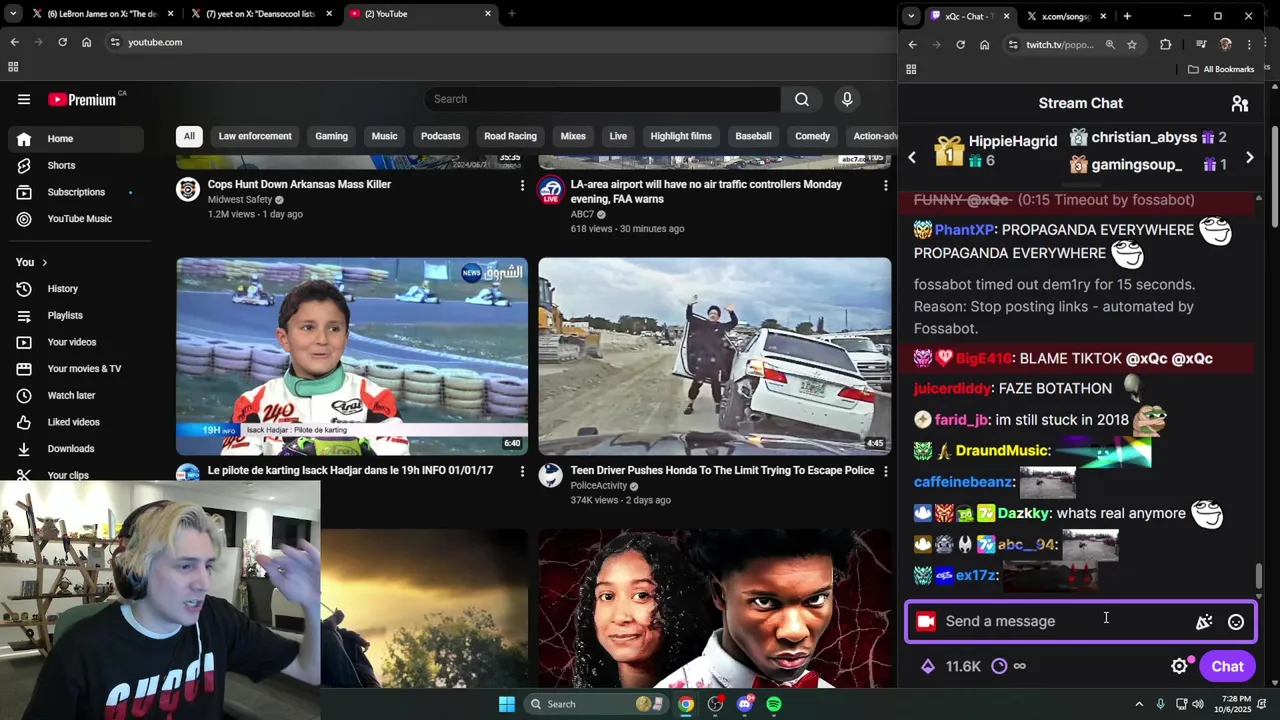Click channel points 11.6K balance
Screen dimensions: 1280x720
pos(951,666)
